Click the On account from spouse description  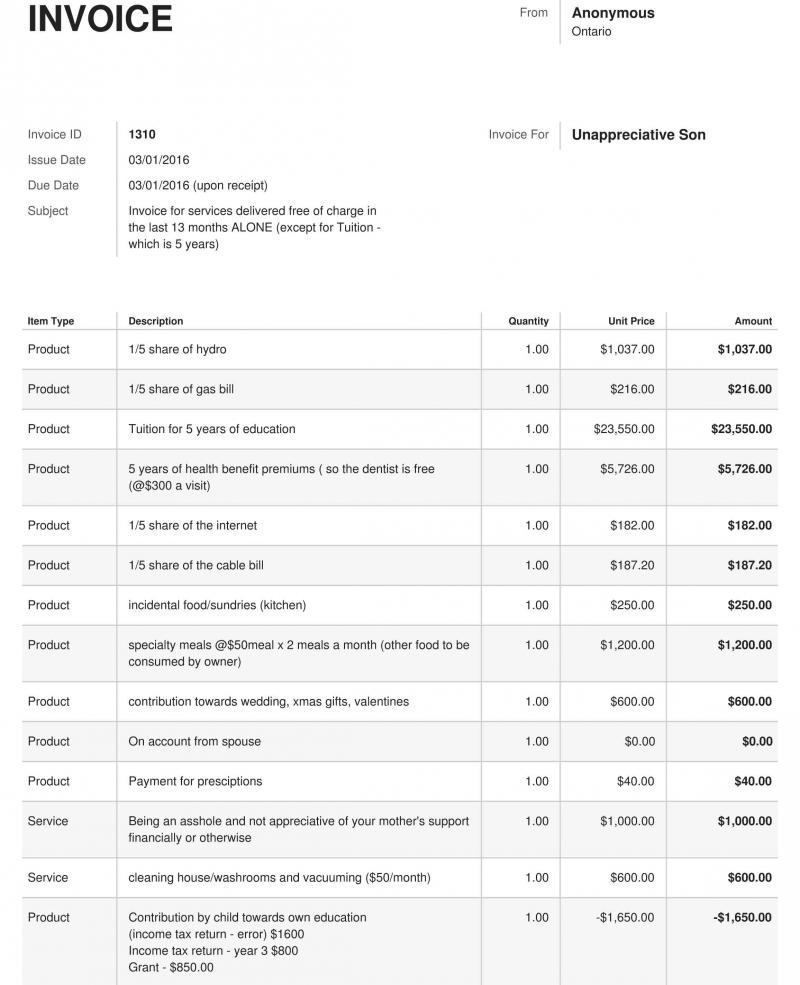194,741
